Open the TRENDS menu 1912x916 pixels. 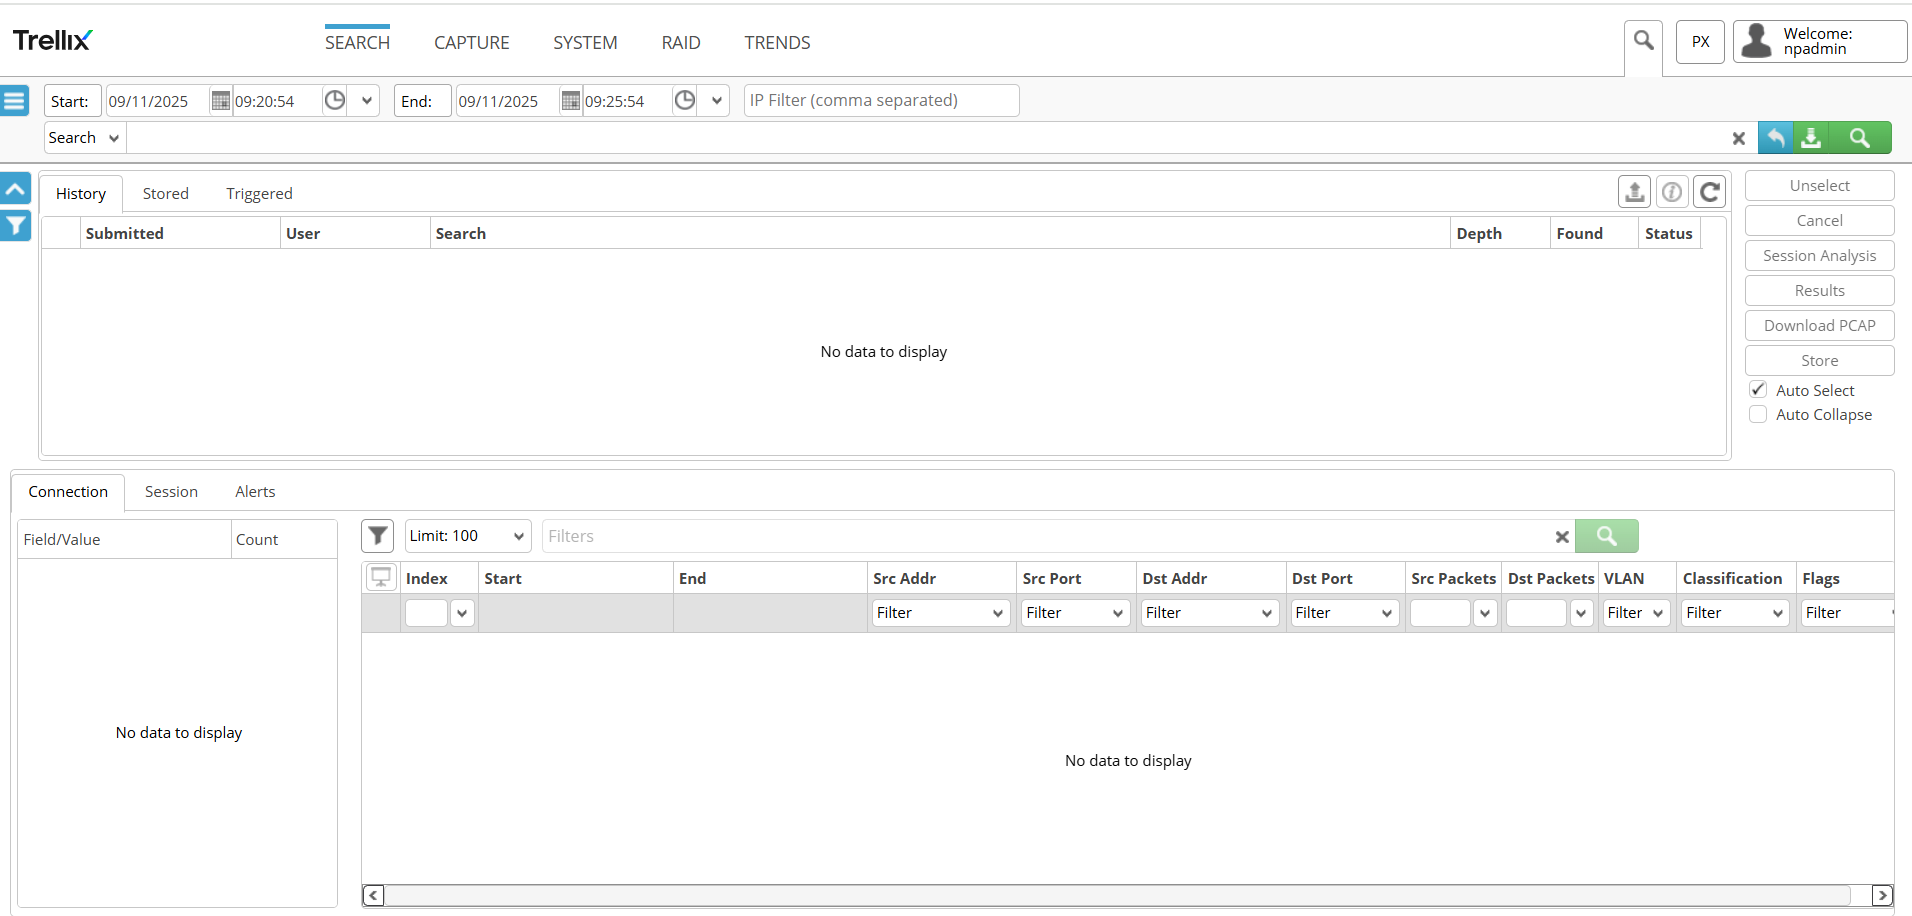coord(777,43)
